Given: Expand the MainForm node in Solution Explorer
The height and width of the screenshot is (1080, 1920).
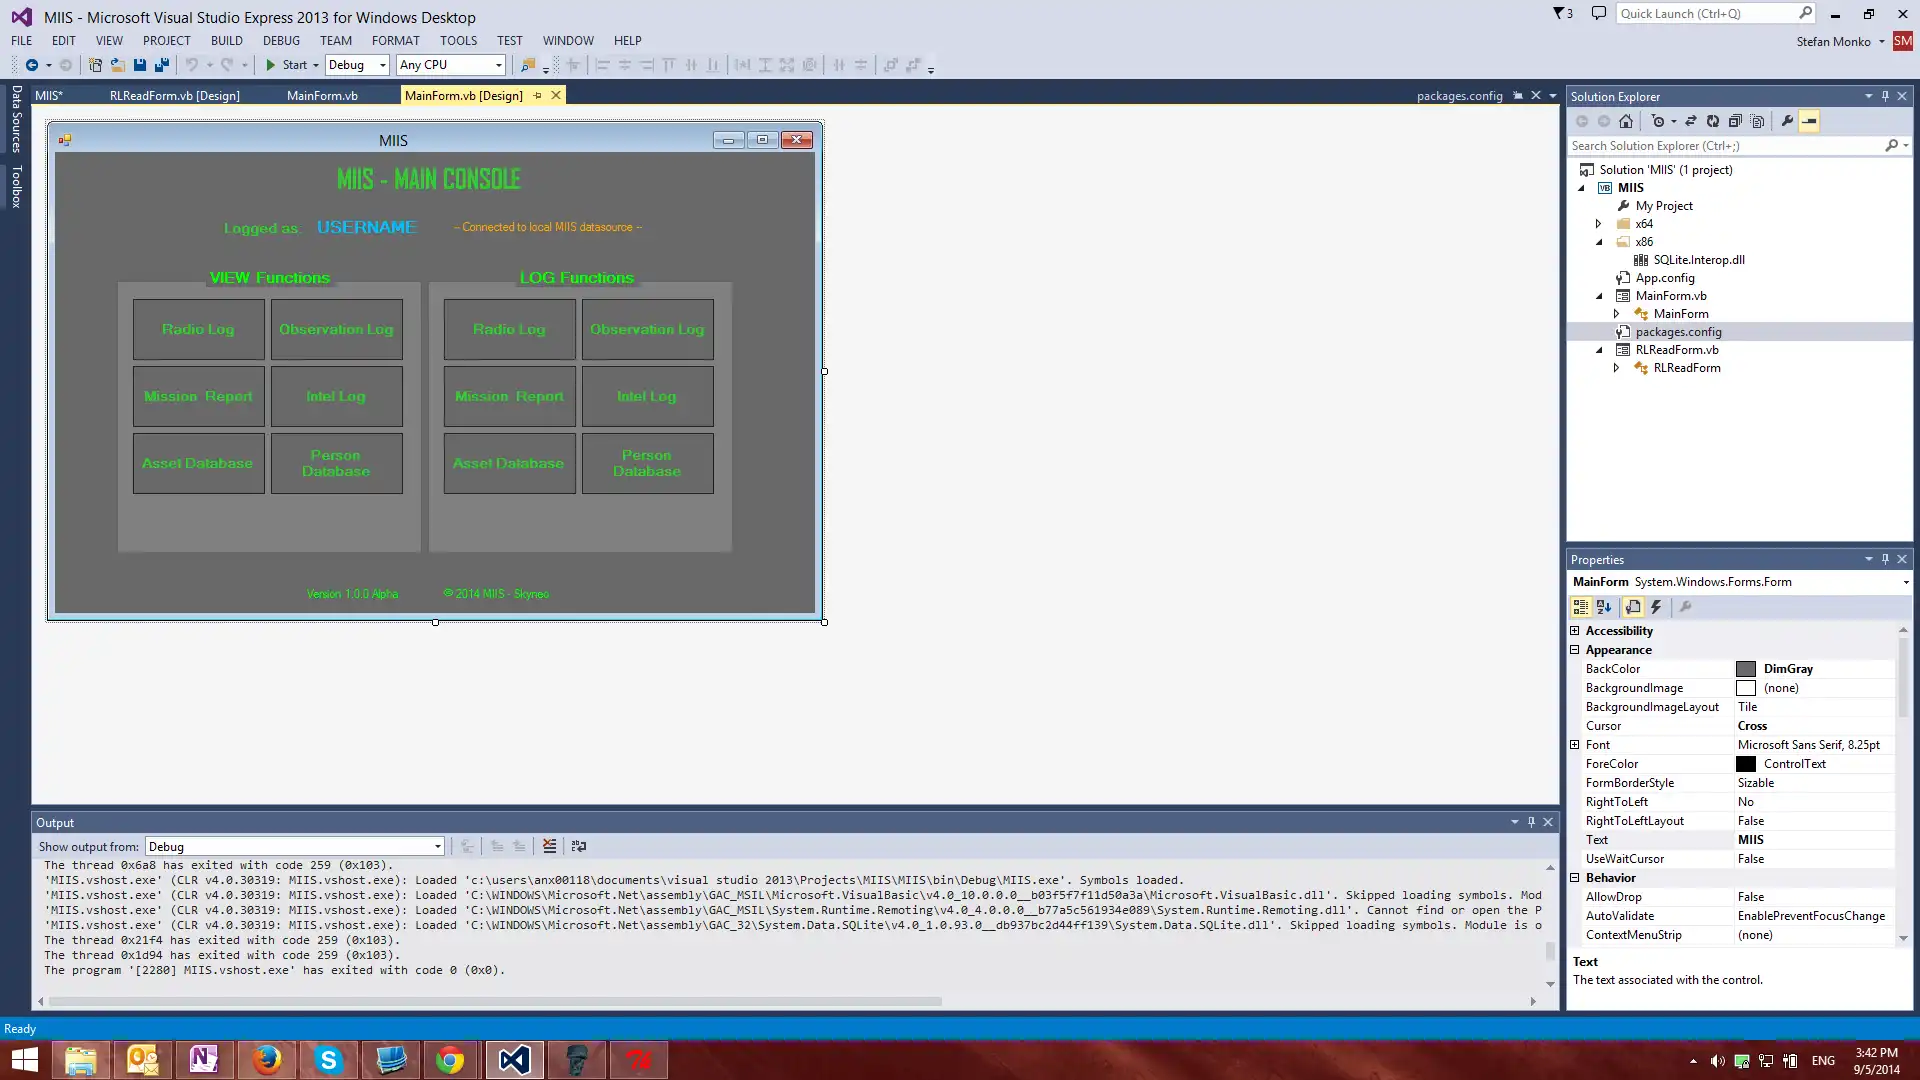Looking at the screenshot, I should point(1615,314).
